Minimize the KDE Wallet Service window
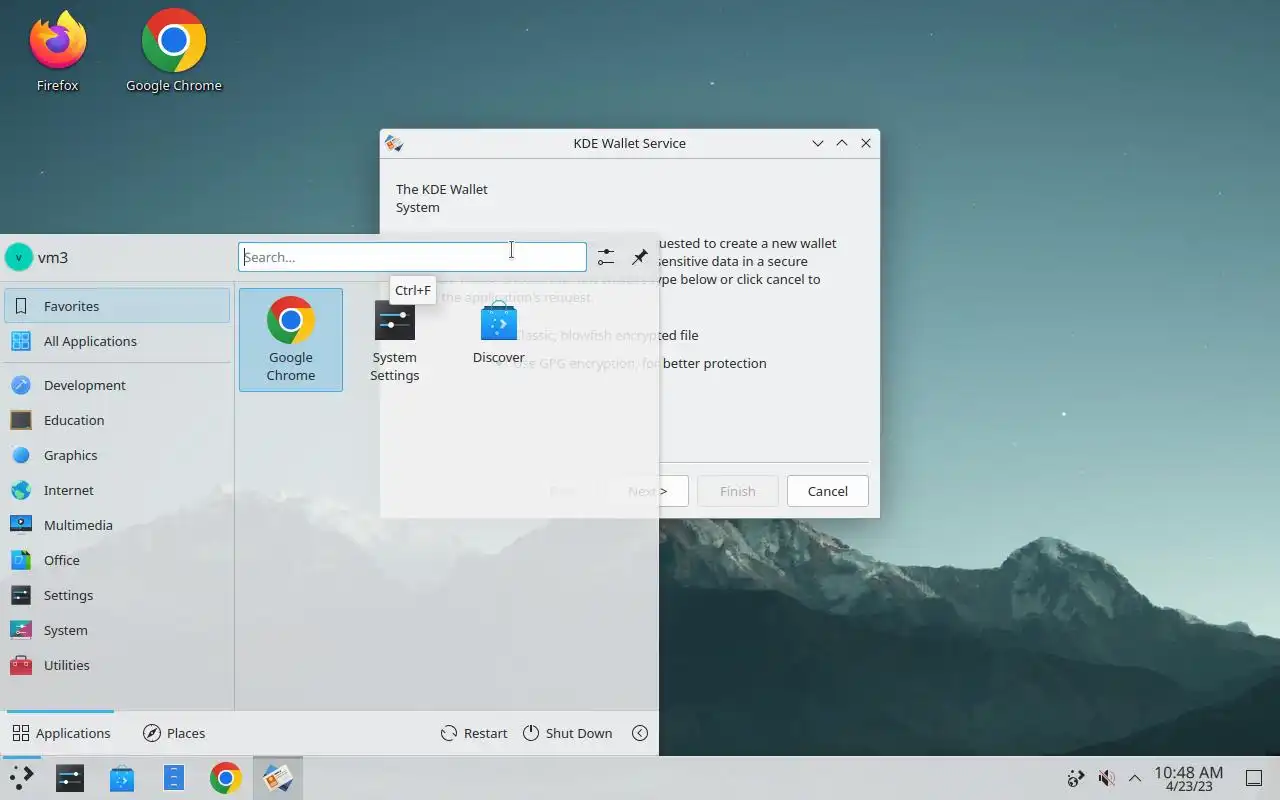This screenshot has height=800, width=1280. tap(818, 143)
